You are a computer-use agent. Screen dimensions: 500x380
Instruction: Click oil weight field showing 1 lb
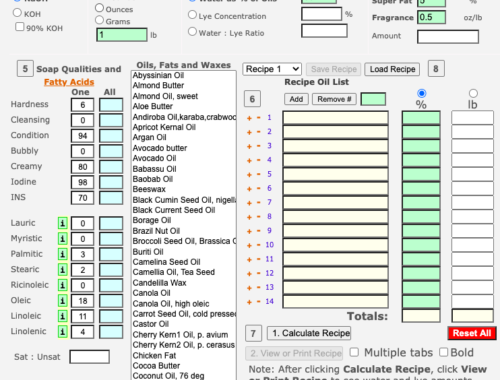(122, 35)
